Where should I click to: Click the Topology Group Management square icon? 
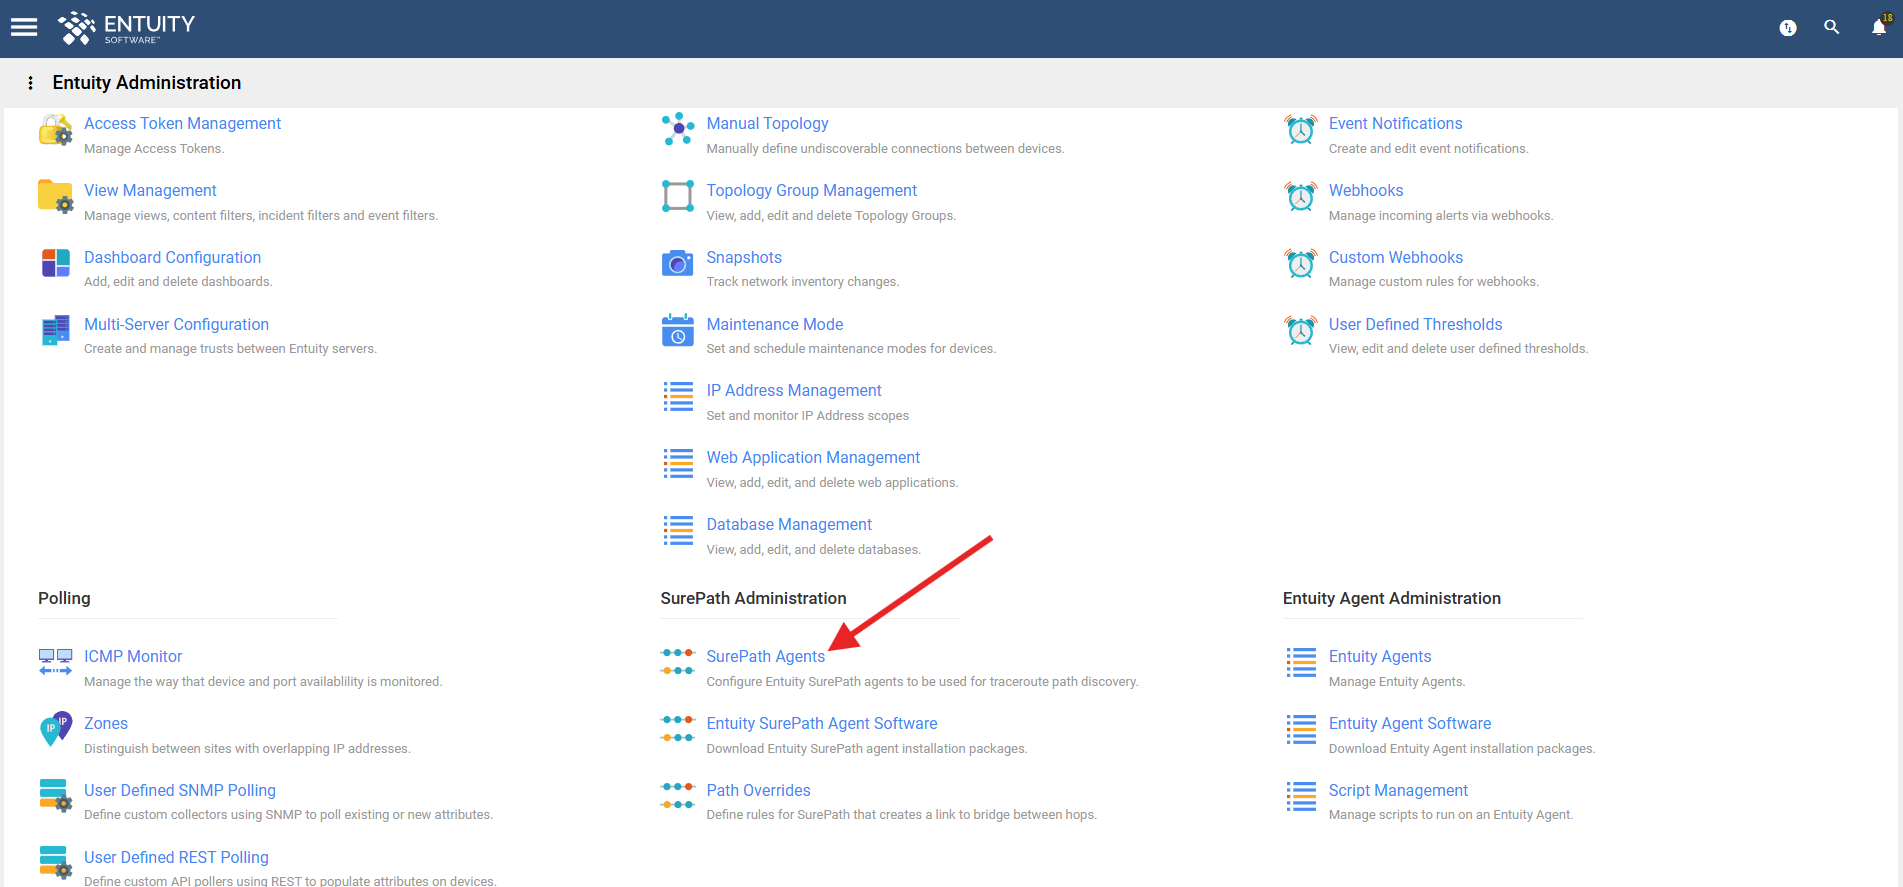tap(678, 196)
